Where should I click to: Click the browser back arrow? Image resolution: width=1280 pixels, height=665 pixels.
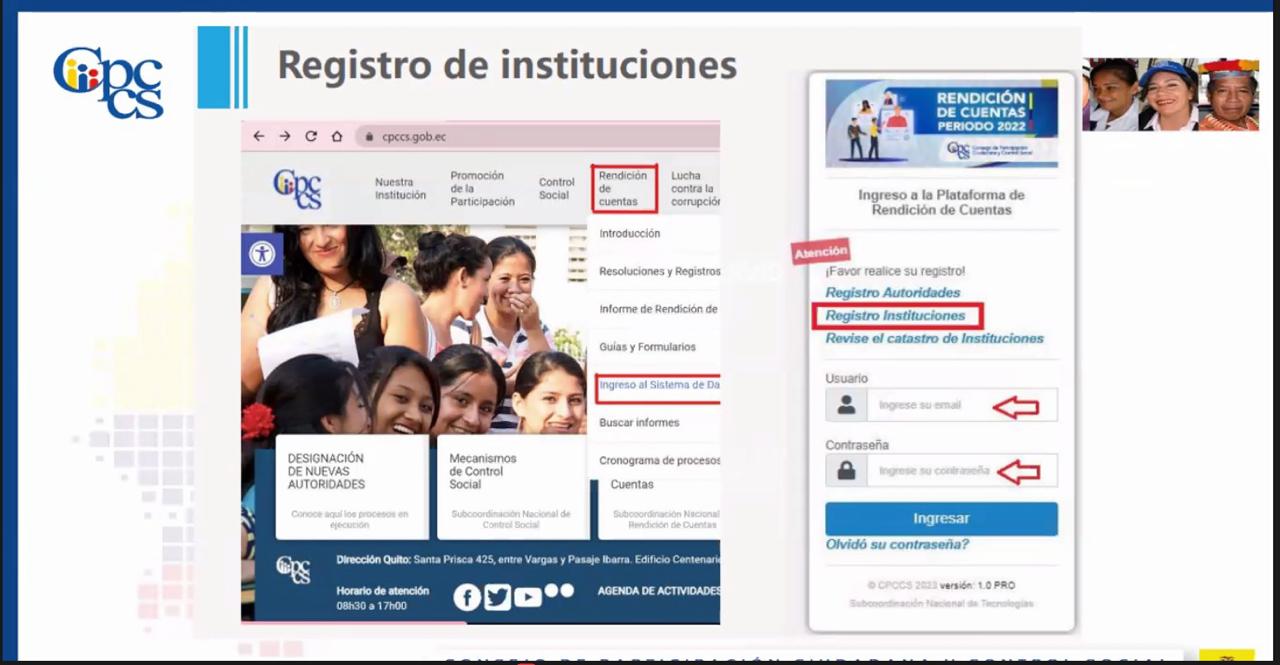tap(259, 136)
